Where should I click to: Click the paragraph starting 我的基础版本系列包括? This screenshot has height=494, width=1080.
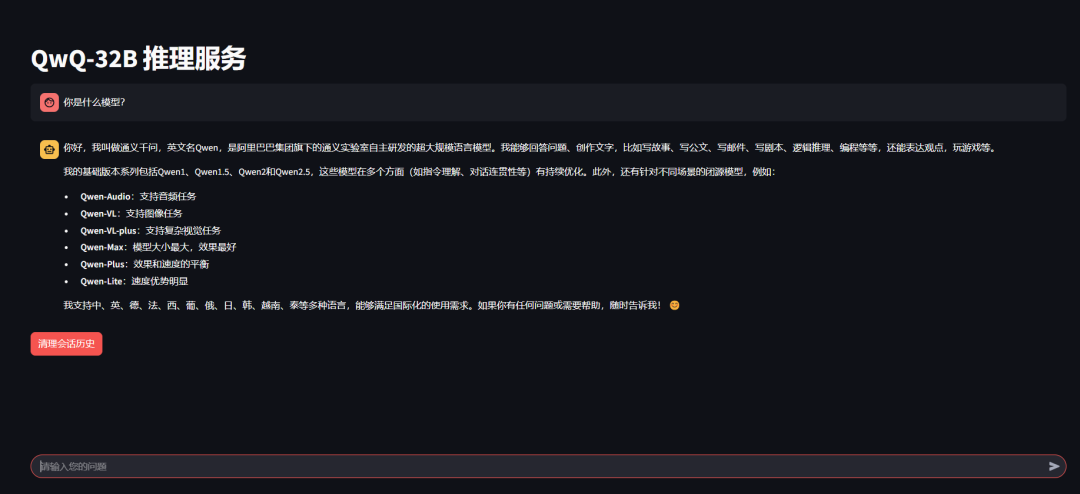click(x=419, y=172)
